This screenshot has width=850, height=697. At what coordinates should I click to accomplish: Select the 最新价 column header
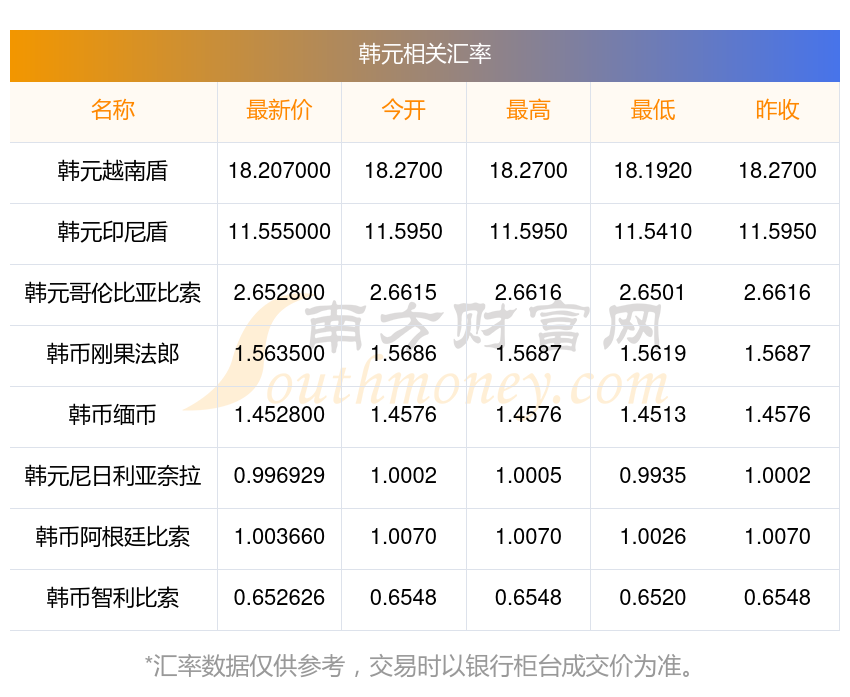(x=279, y=110)
